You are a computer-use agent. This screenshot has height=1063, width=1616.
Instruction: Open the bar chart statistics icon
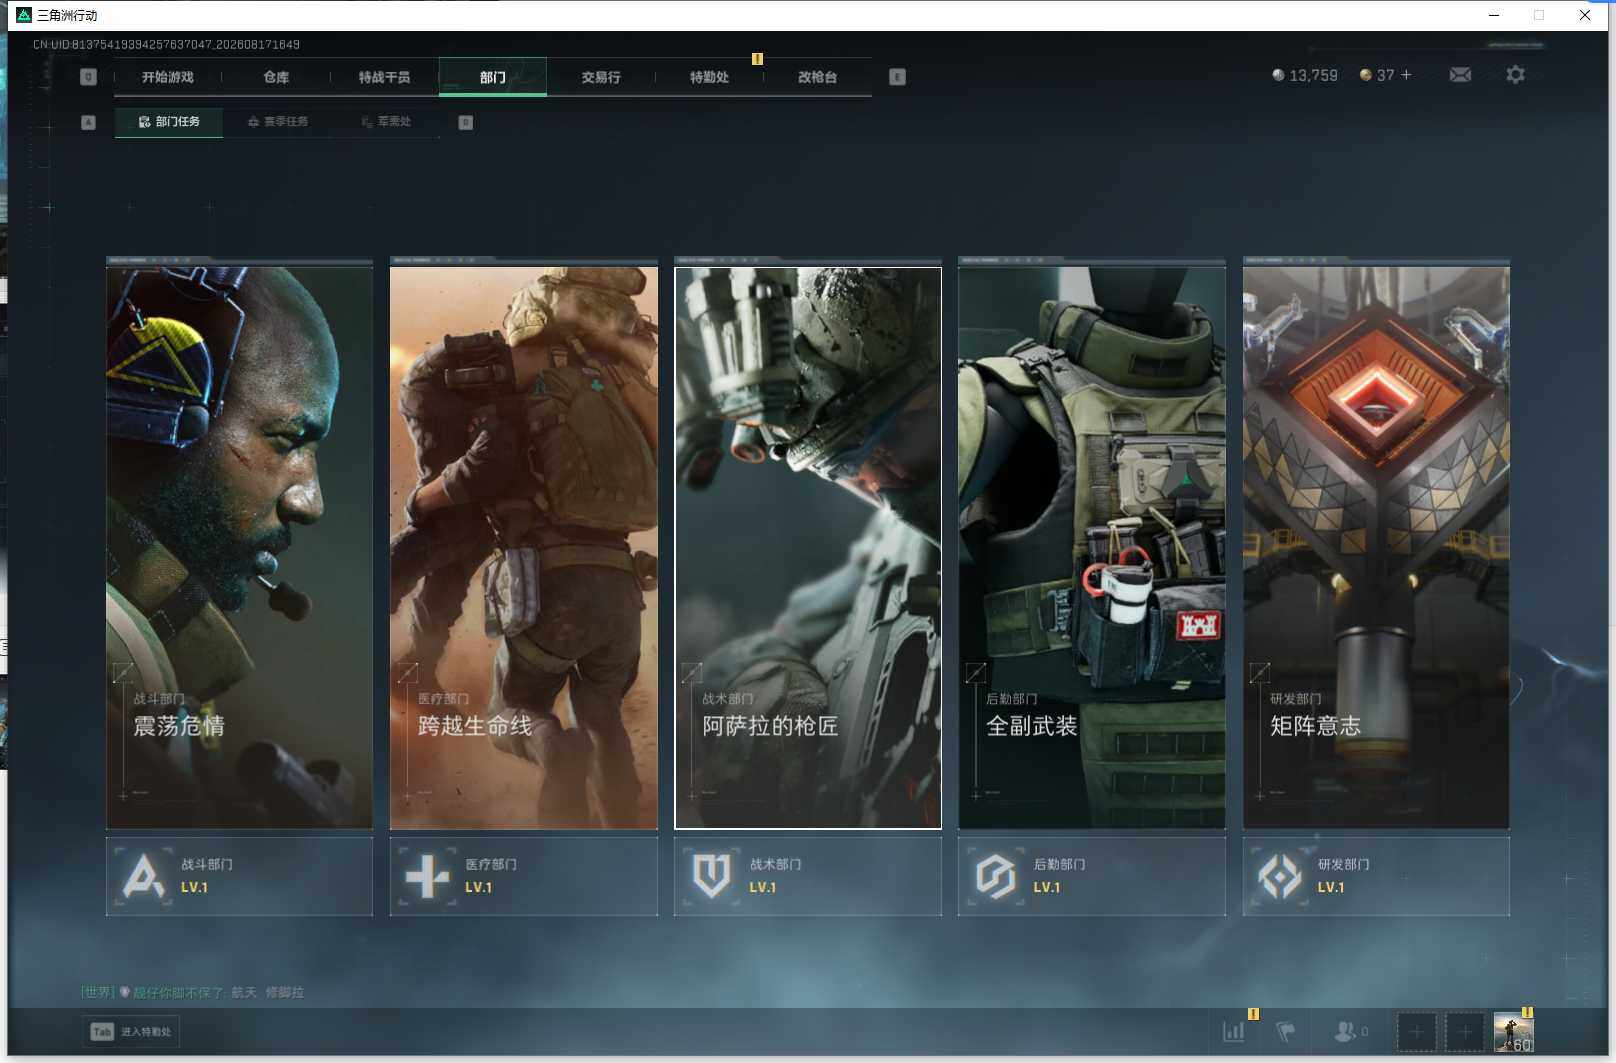[x=1234, y=1031]
